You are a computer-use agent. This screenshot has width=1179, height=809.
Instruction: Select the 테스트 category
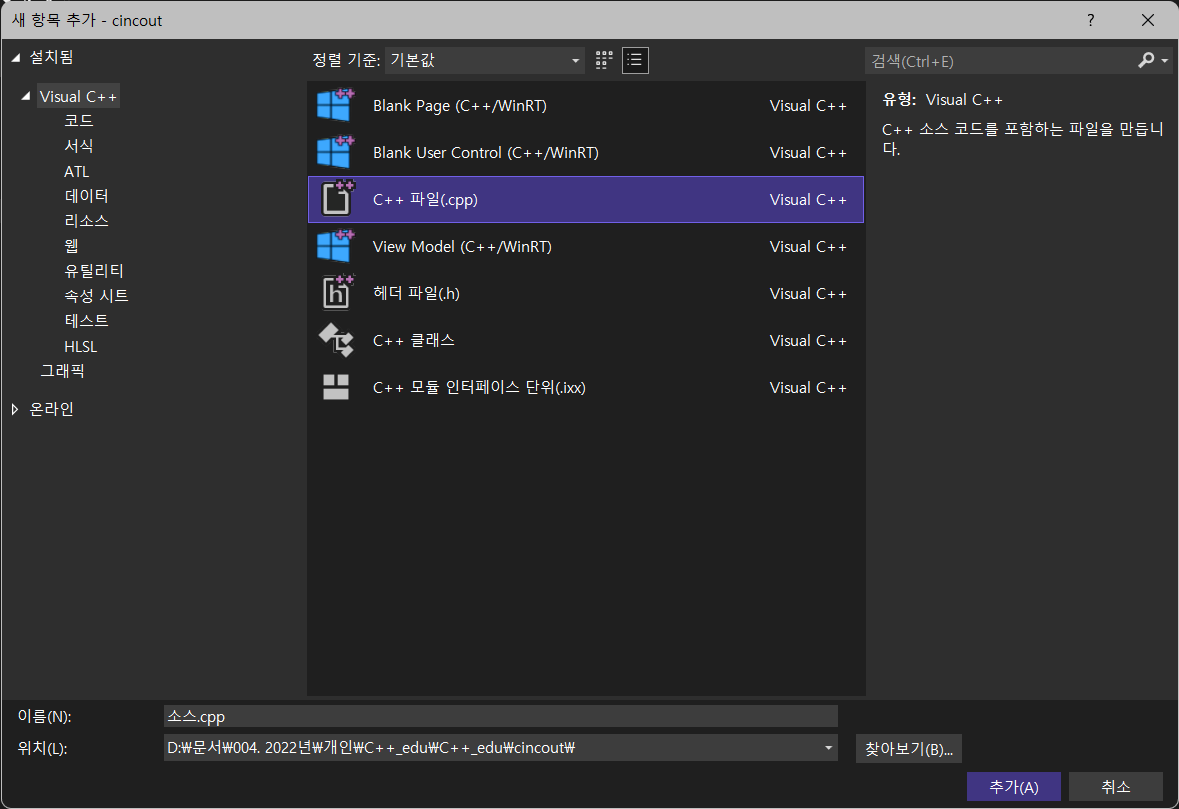pos(86,320)
